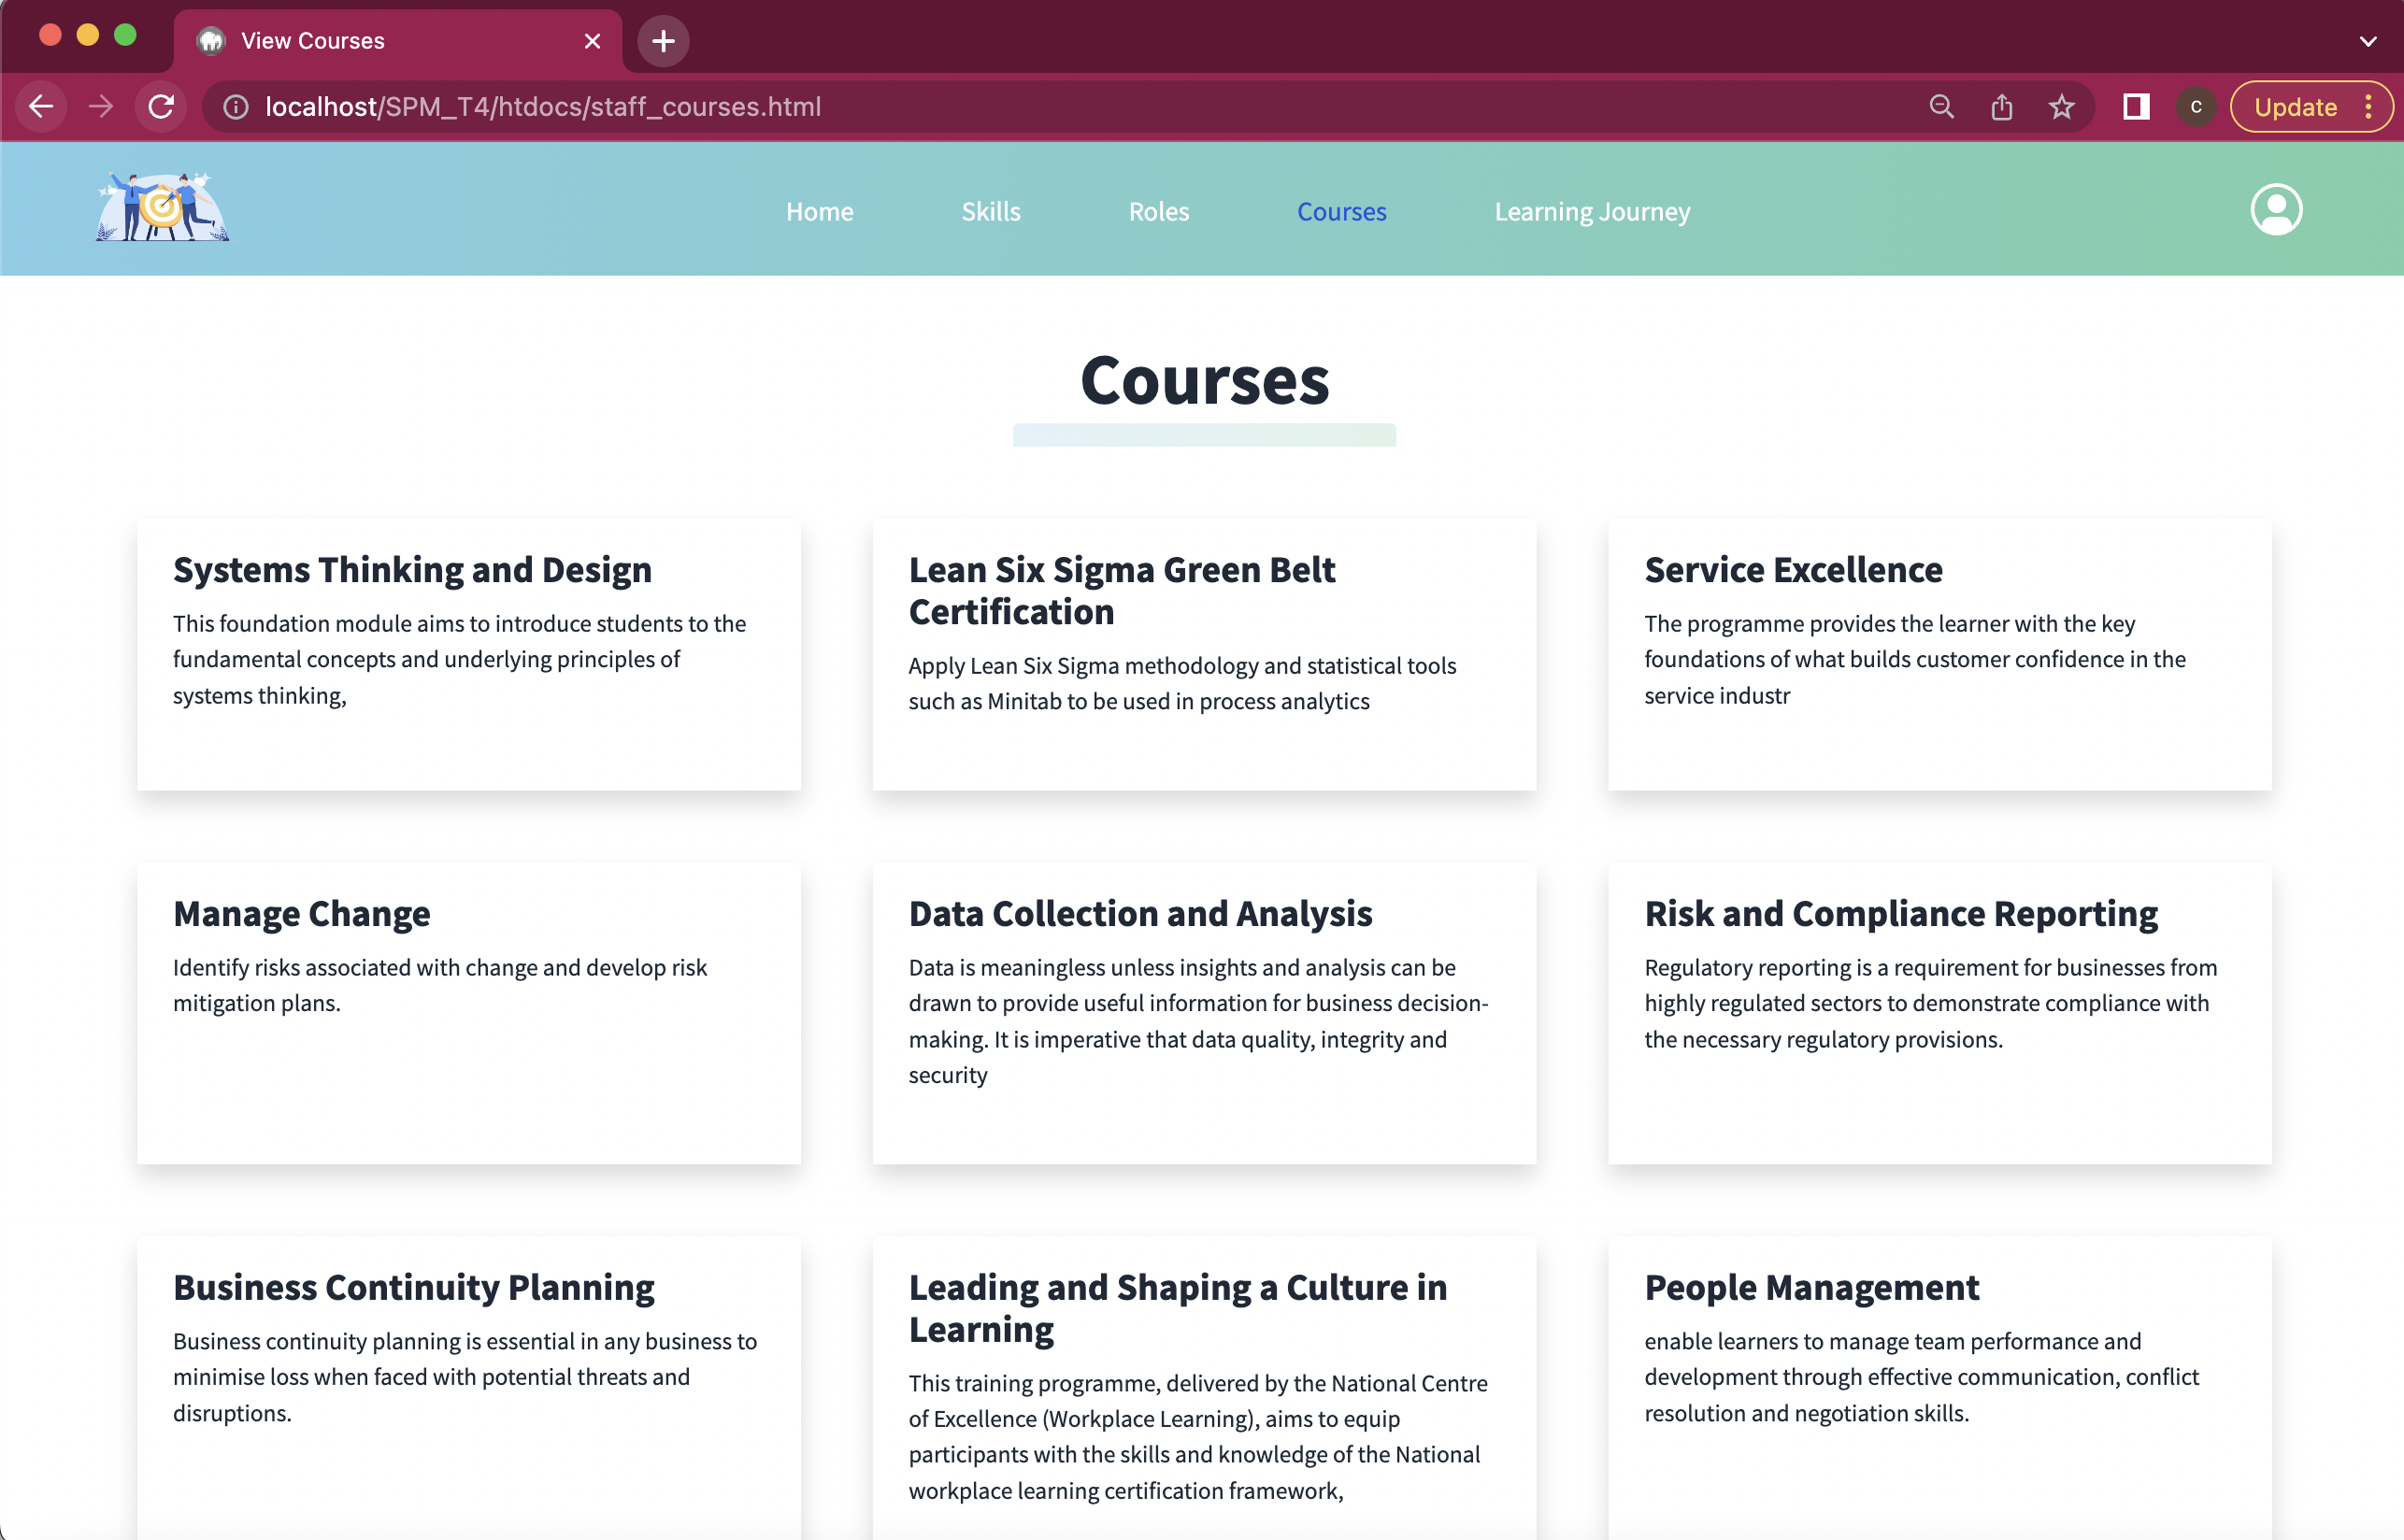Screen dimensions: 2404x1540
Task: Click the site info icon in address bar
Action: (236, 107)
